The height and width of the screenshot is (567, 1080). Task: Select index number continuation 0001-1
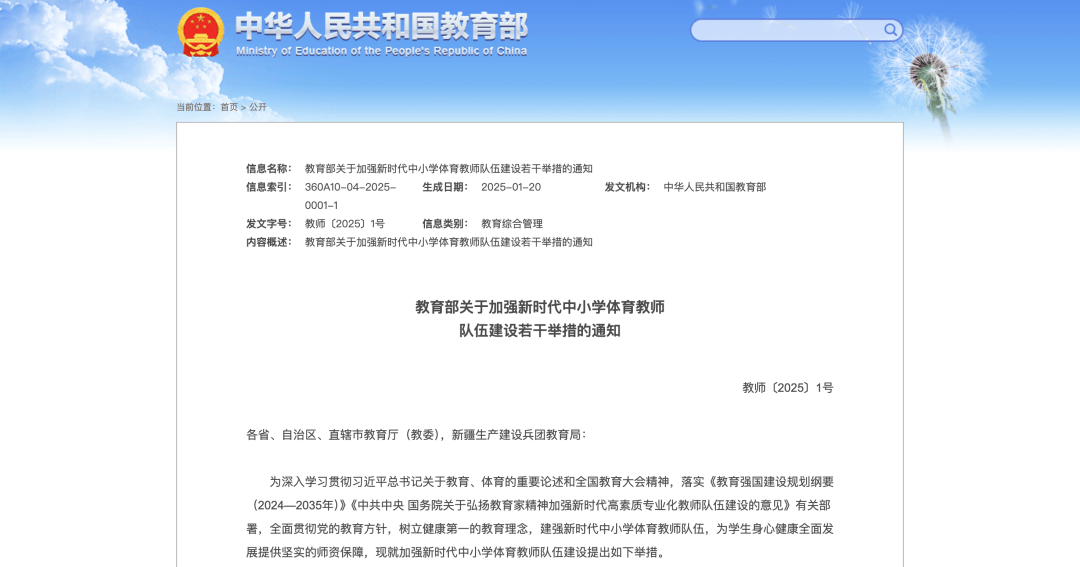point(321,205)
